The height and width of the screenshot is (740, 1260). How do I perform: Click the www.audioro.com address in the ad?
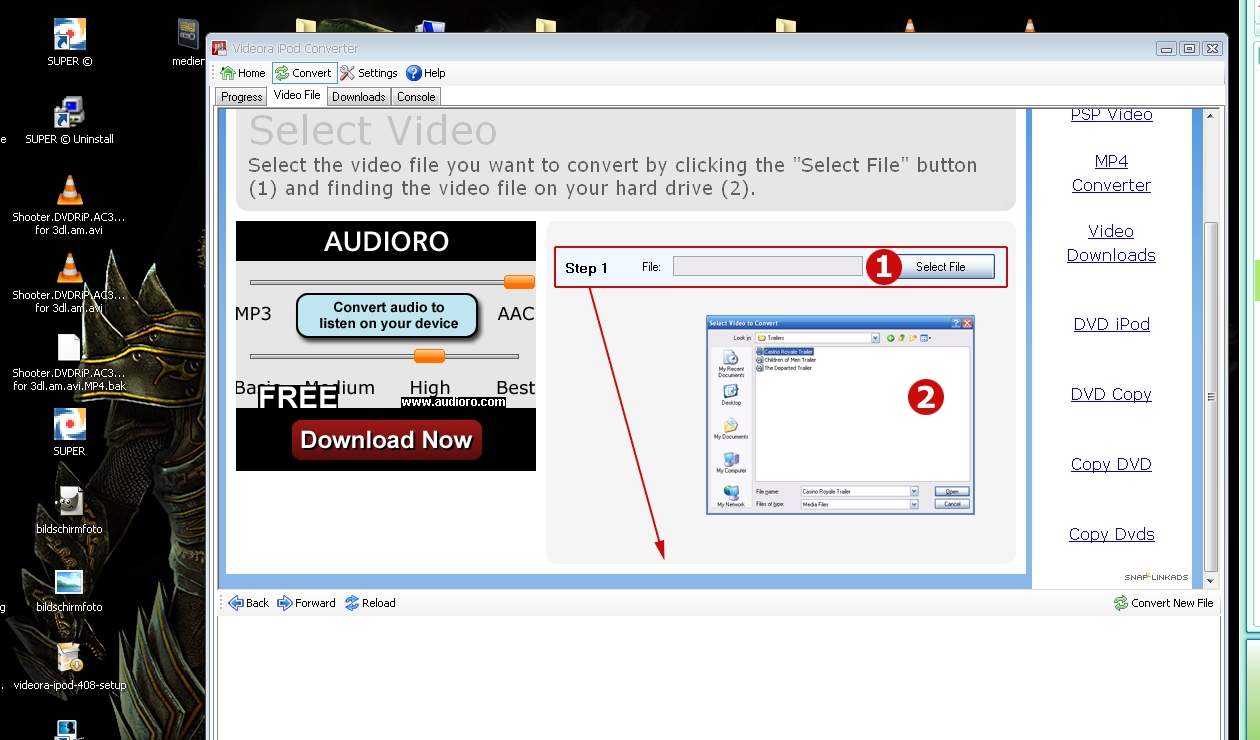[453, 402]
